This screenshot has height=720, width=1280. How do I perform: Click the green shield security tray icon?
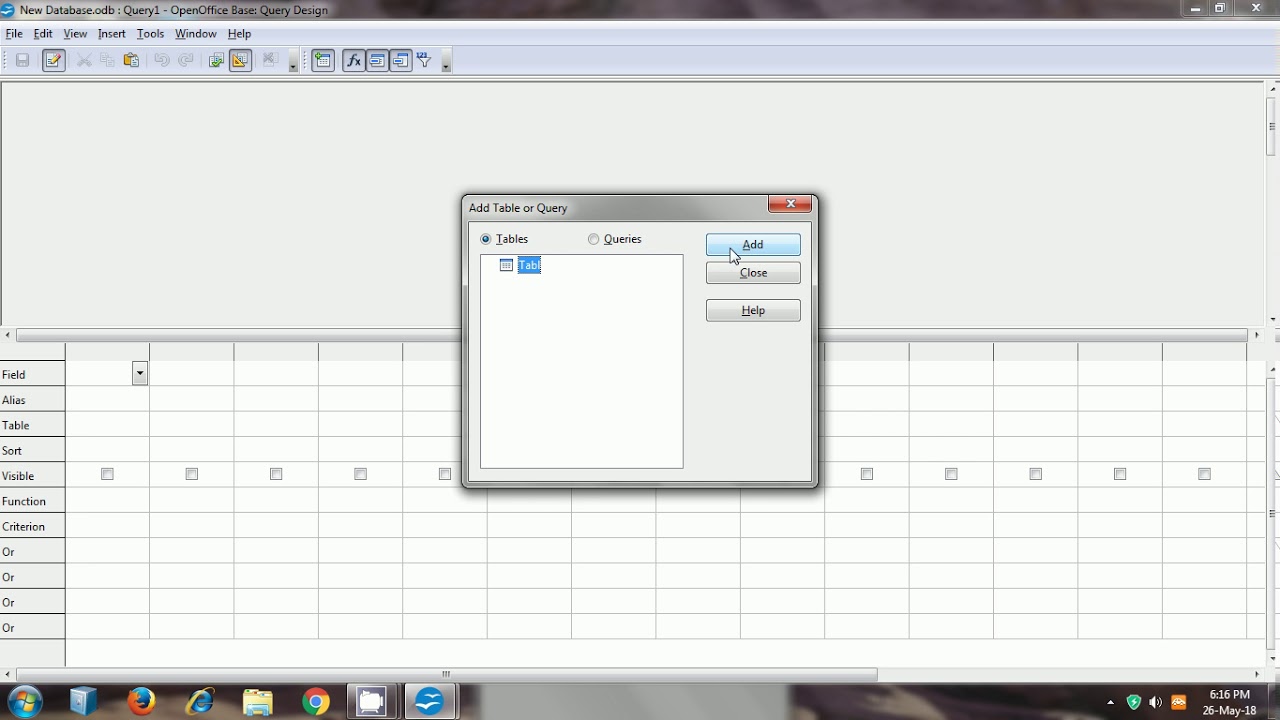point(1133,702)
